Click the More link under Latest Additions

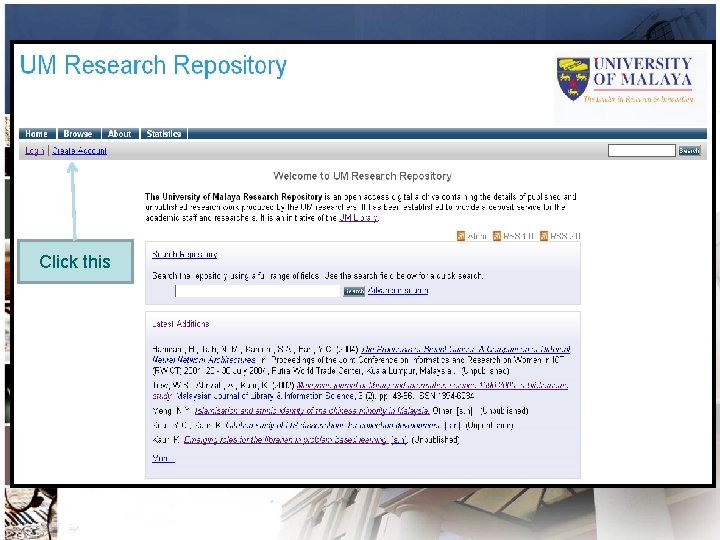click(x=163, y=458)
